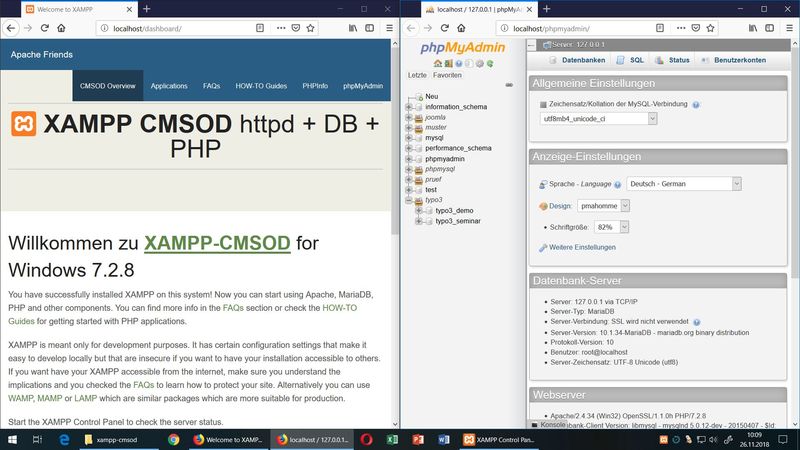Go to home page in phpMyAdmin browser window

(461, 28)
